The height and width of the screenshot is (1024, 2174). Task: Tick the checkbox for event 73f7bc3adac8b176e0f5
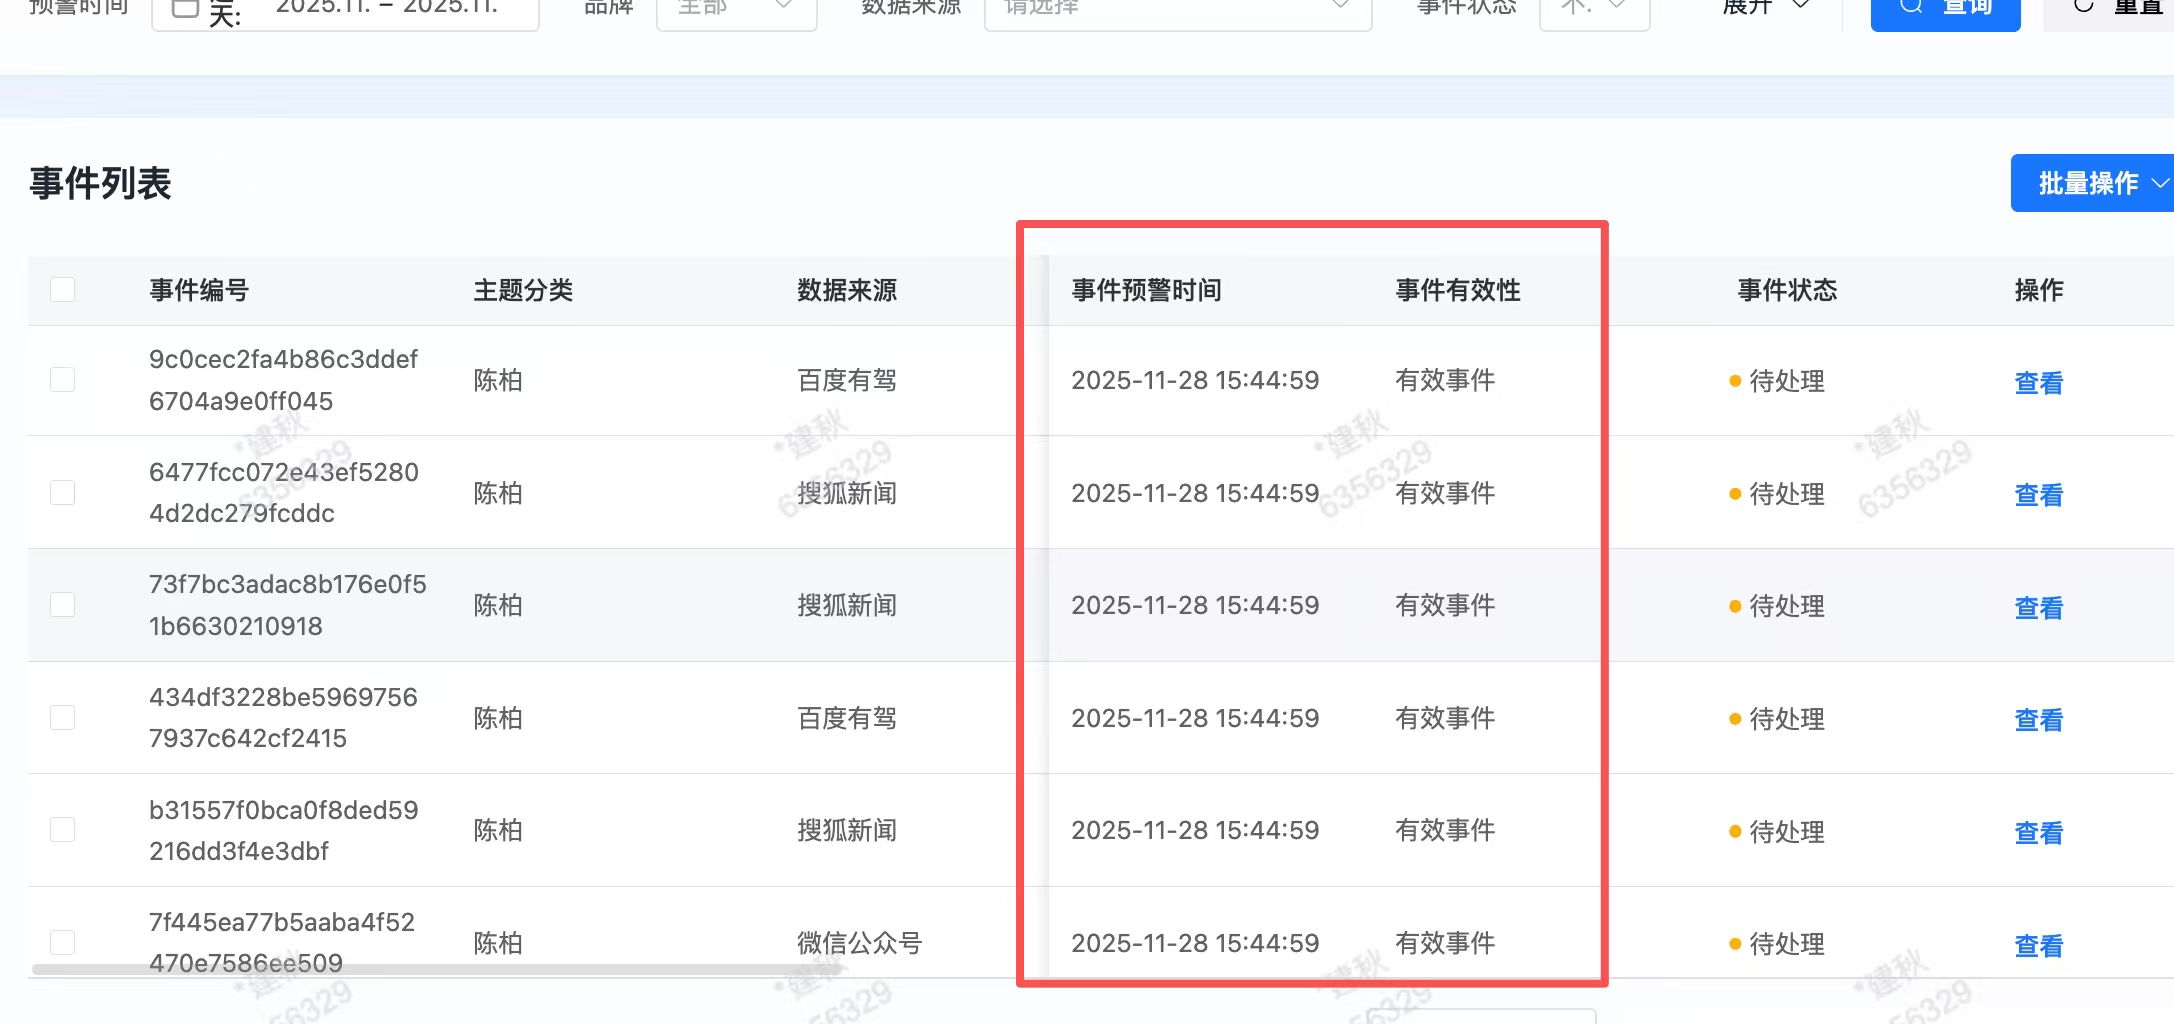[63, 605]
